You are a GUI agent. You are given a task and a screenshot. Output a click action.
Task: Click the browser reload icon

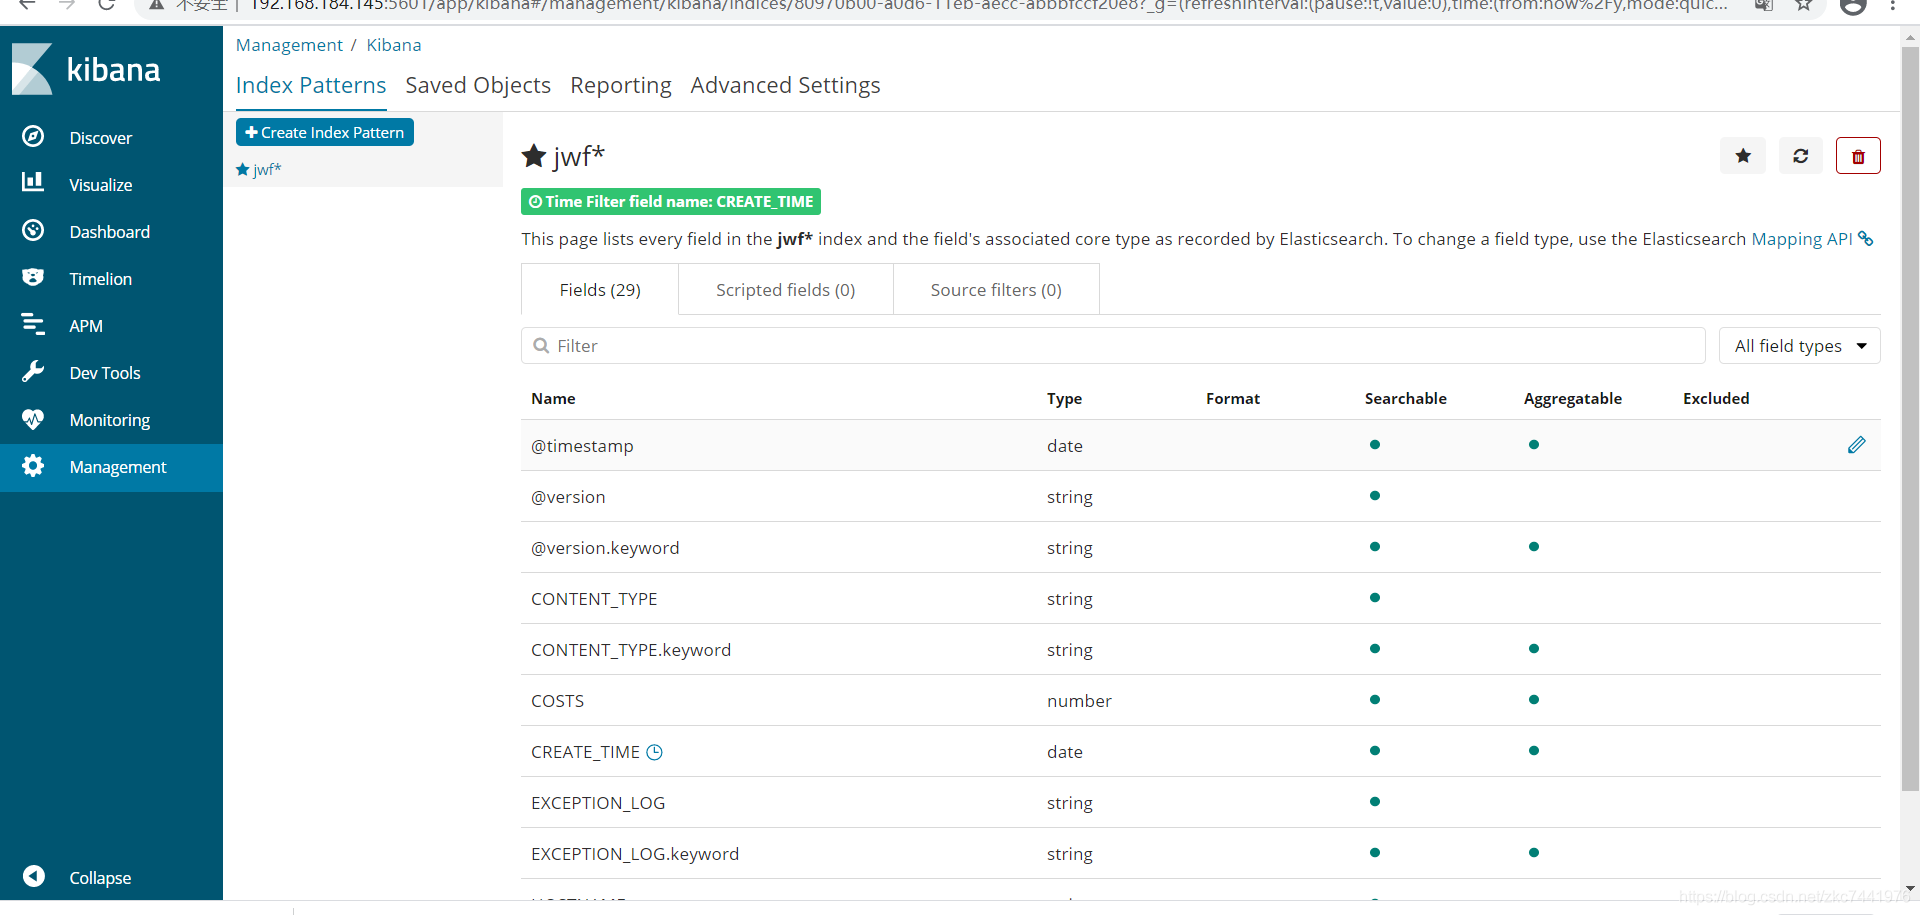point(107,5)
